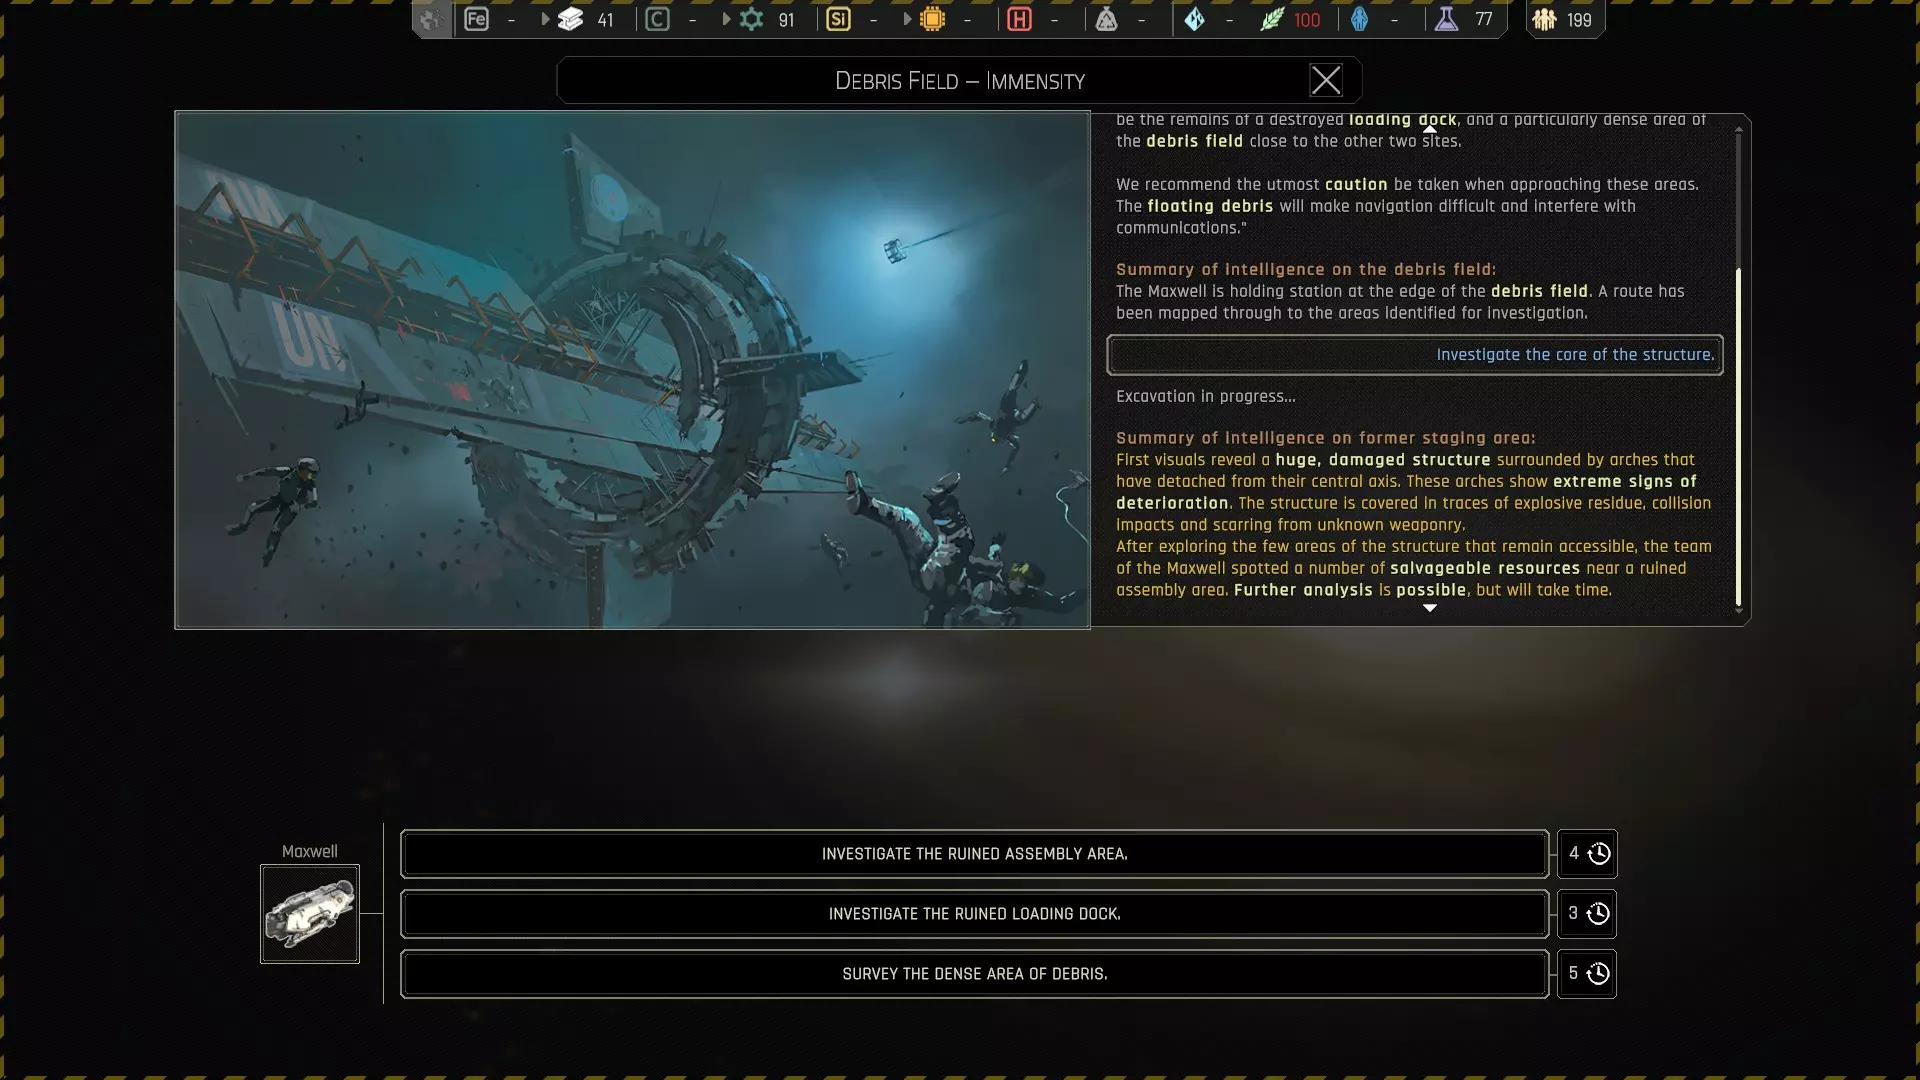Click the Hydrogen (H) resource icon

tap(1019, 19)
